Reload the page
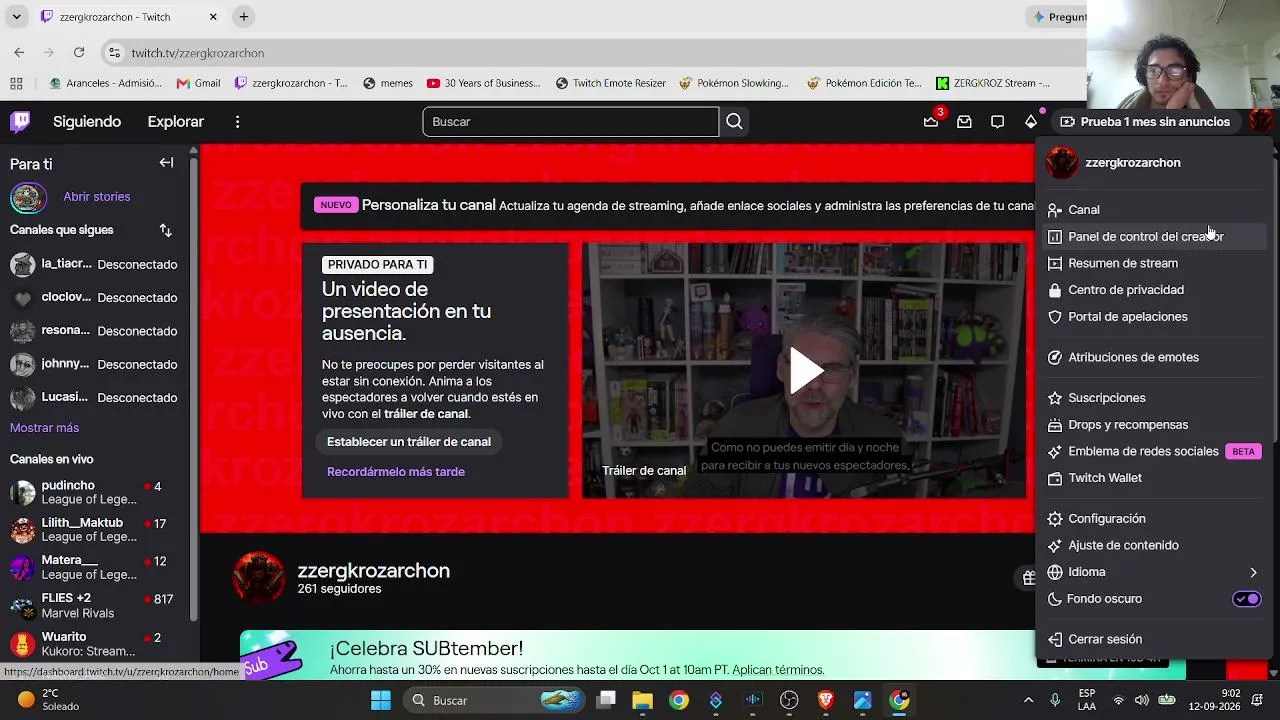This screenshot has width=1280, height=720. click(x=79, y=53)
